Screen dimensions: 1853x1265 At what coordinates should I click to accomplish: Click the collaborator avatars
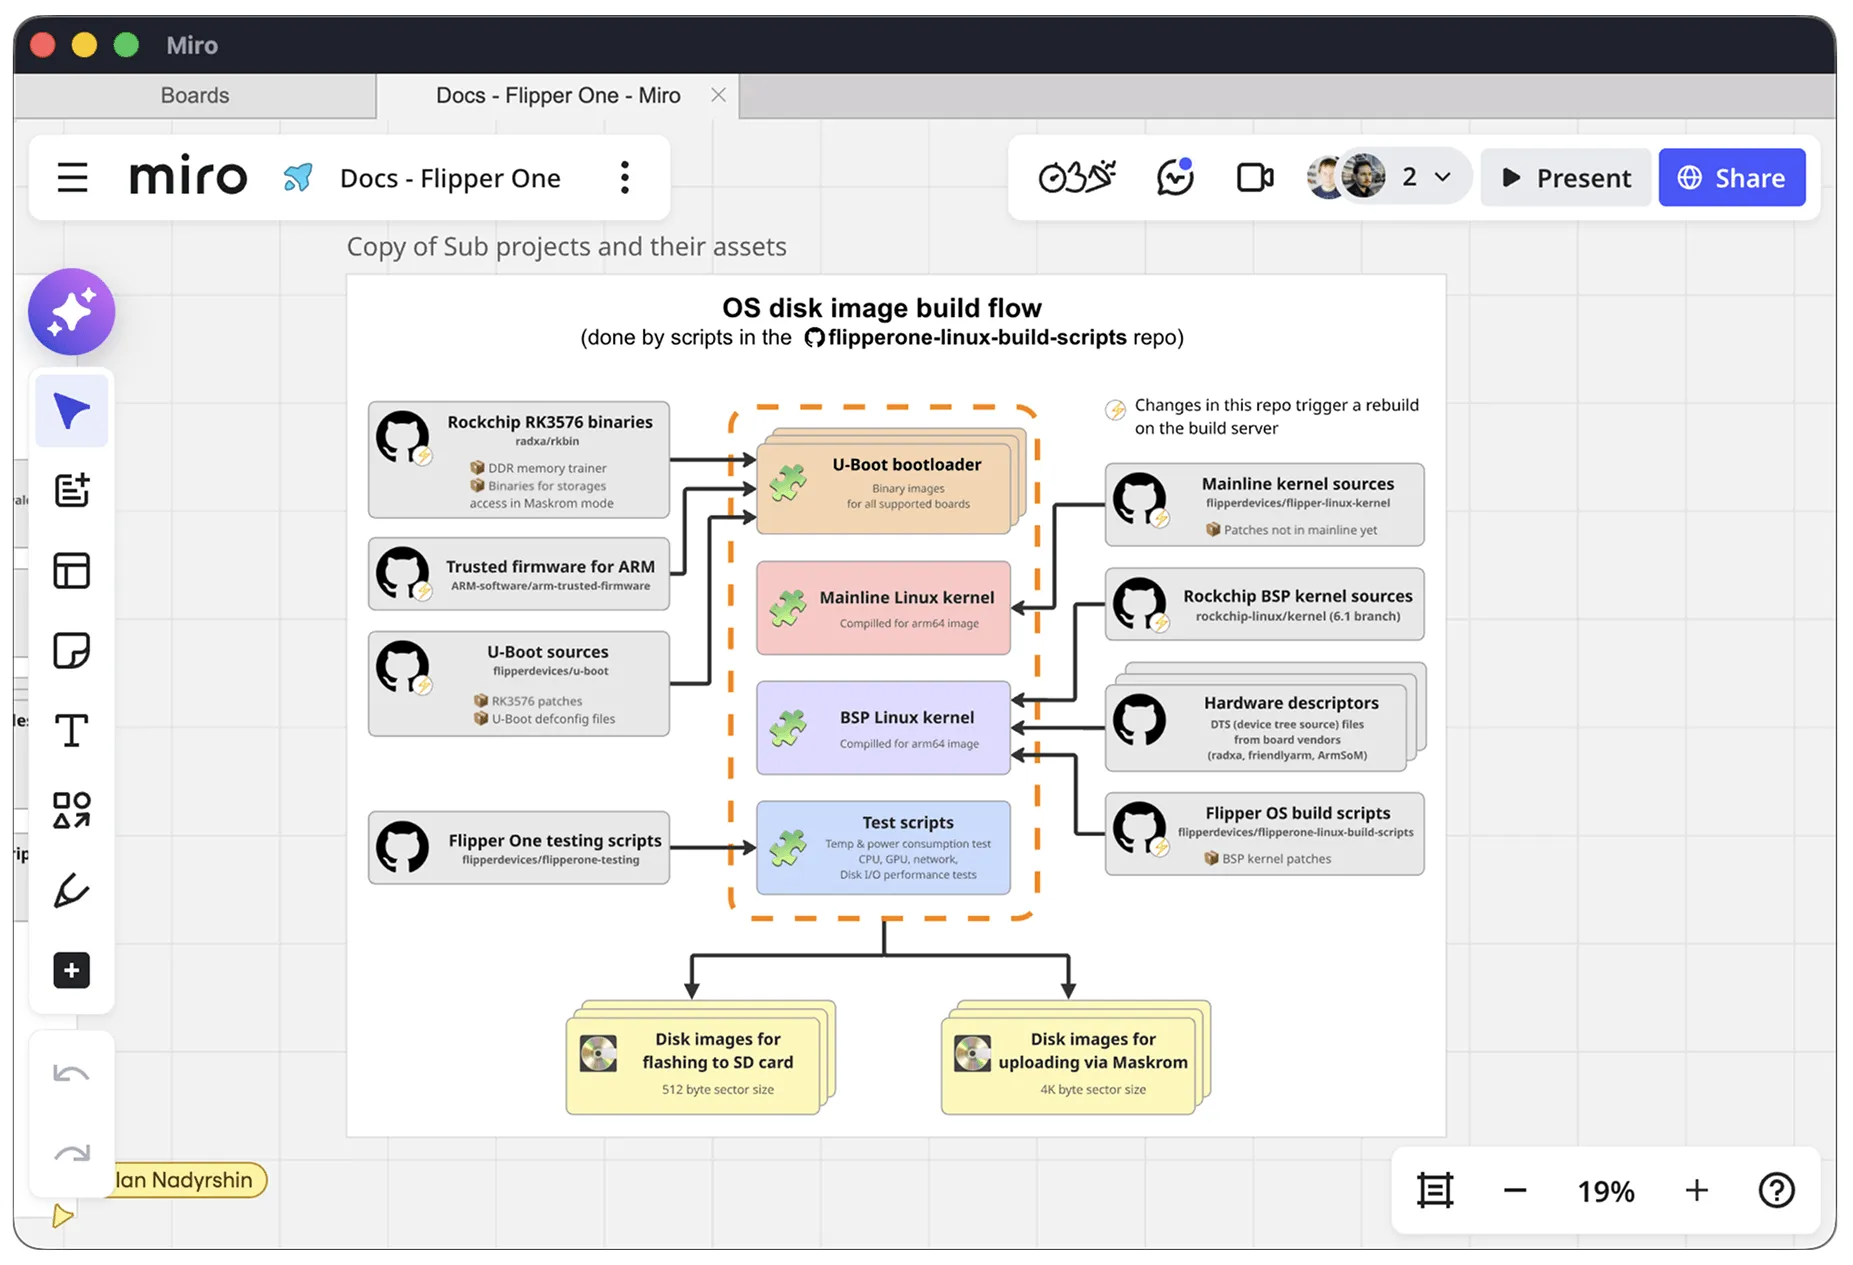[1346, 177]
